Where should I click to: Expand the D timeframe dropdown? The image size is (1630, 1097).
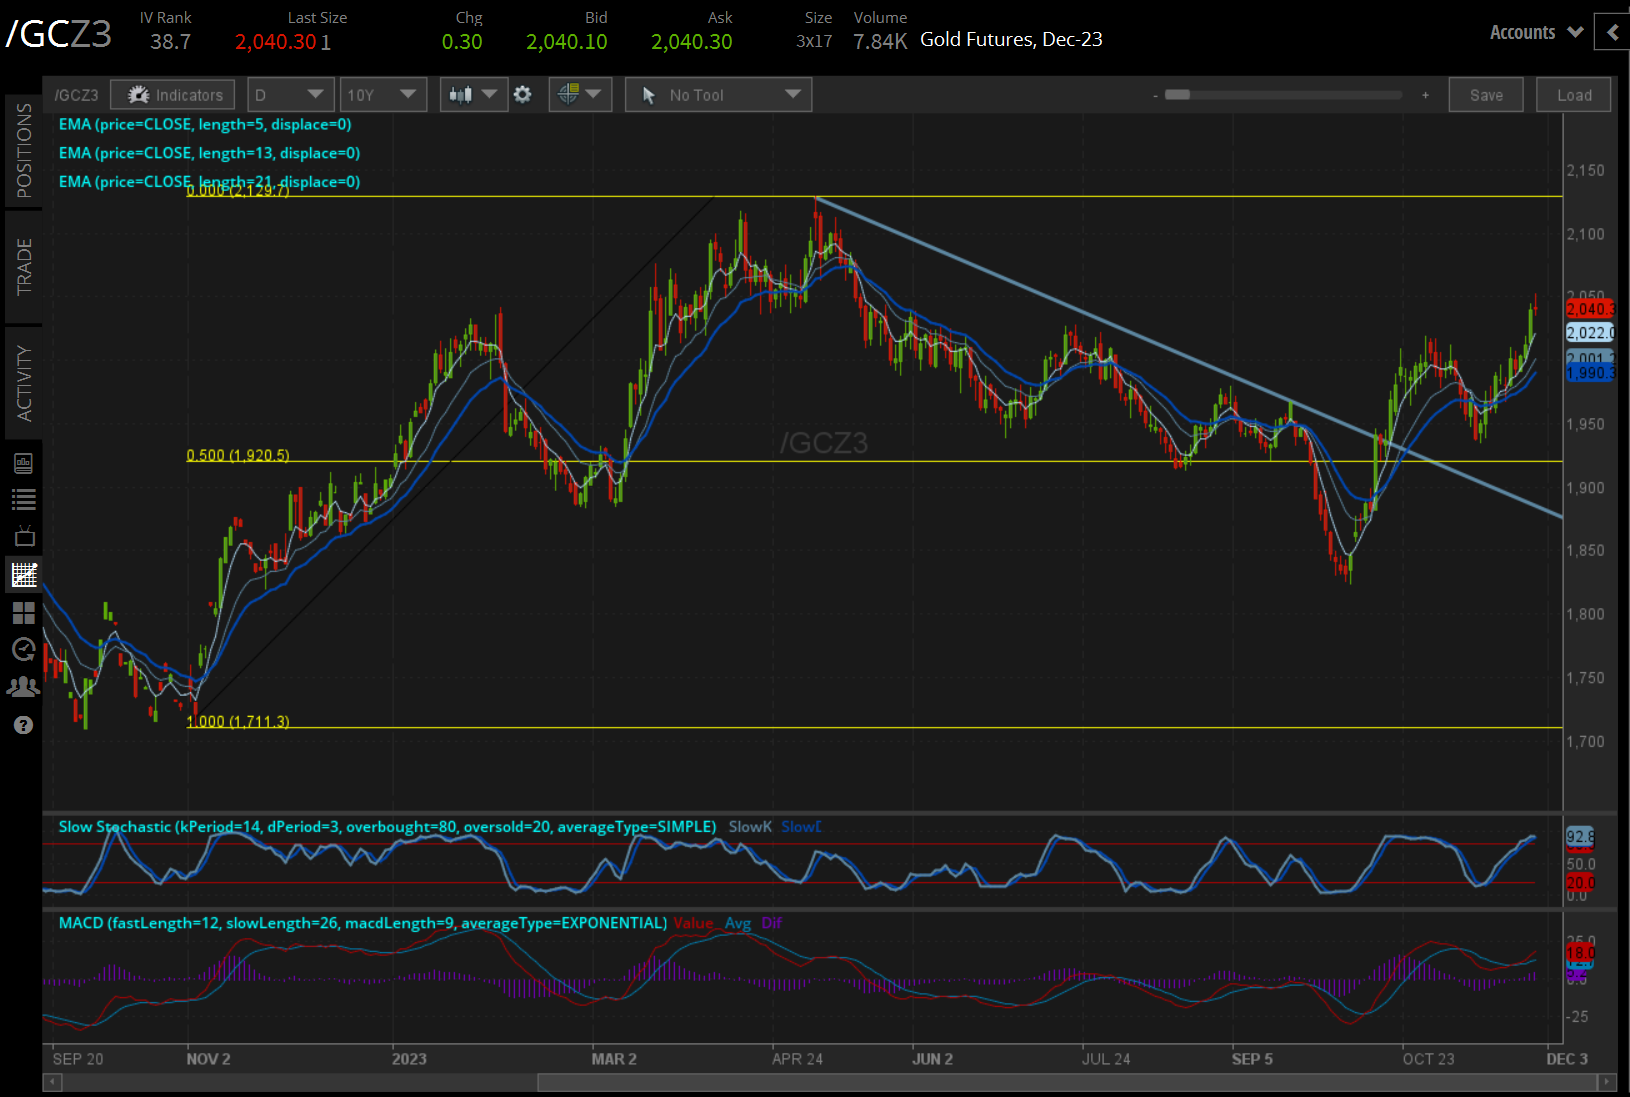[x=289, y=95]
